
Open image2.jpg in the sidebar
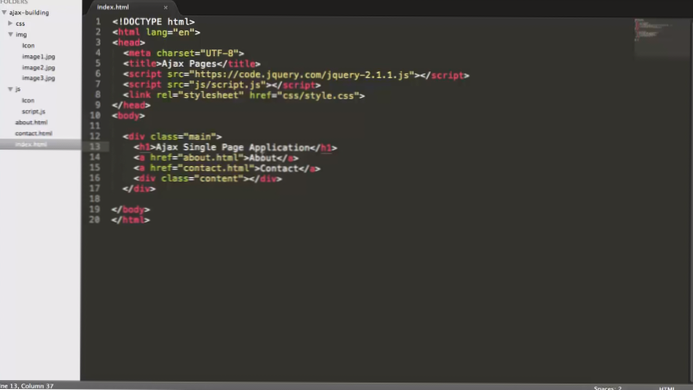[x=38, y=68]
